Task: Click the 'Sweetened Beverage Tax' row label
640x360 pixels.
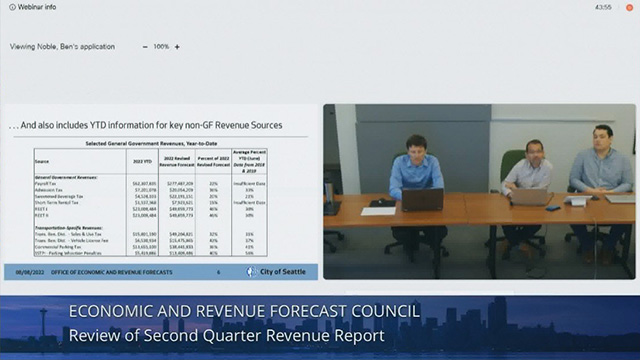Action: [x=59, y=196]
